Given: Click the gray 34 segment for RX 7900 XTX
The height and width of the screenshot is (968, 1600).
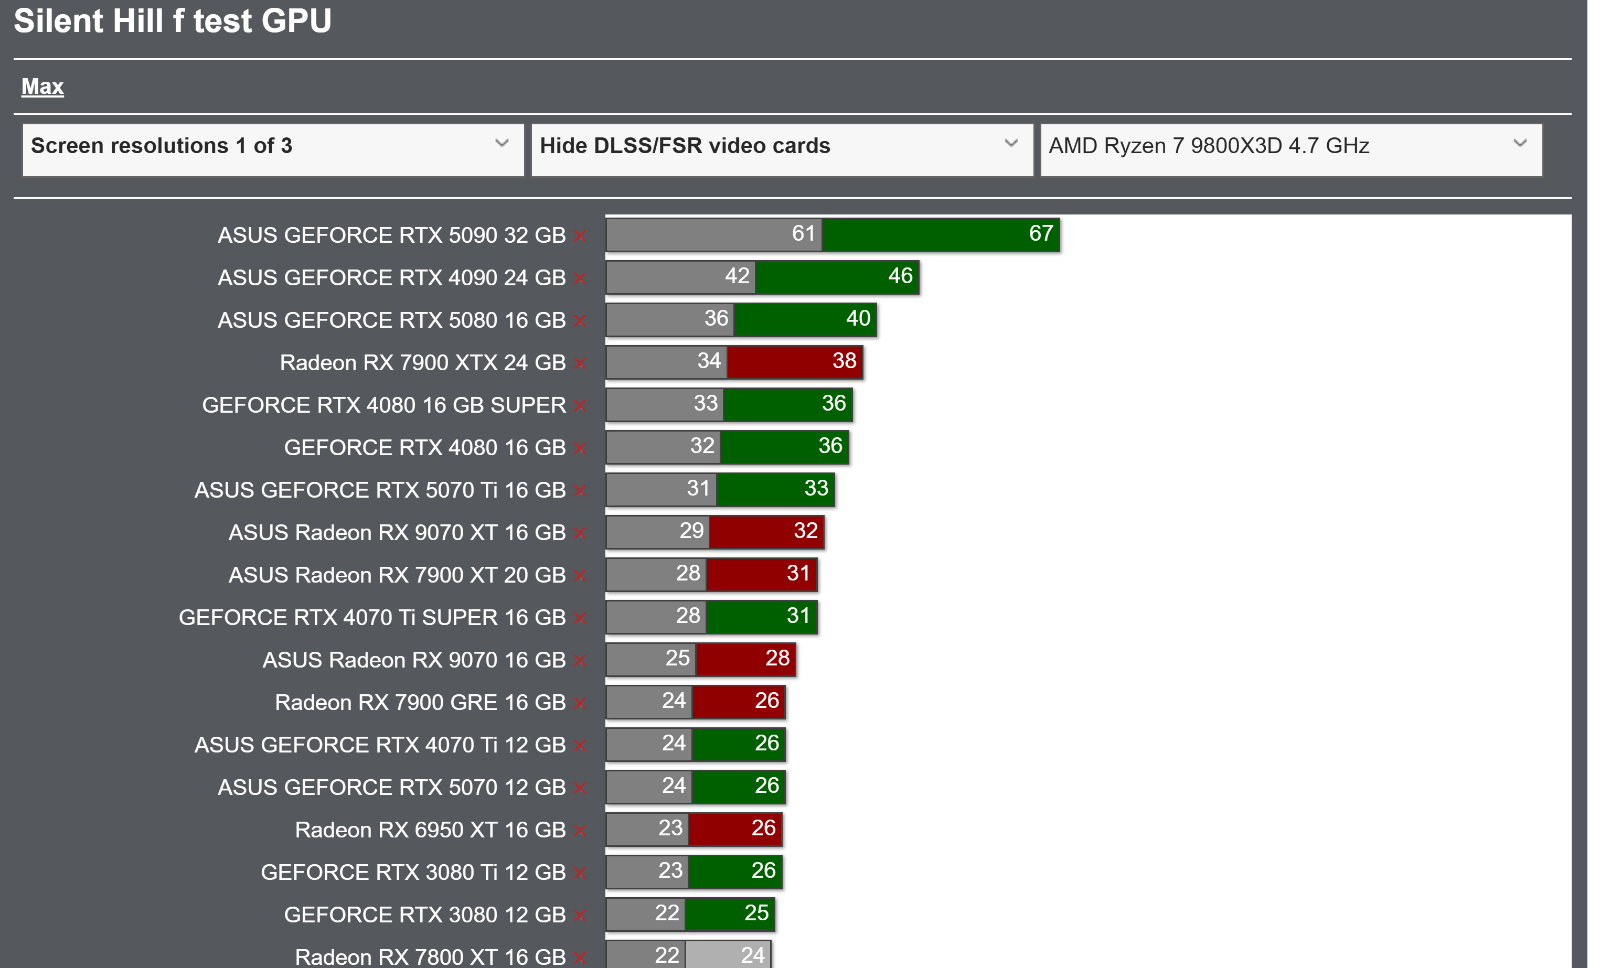Looking at the screenshot, I should click(666, 362).
